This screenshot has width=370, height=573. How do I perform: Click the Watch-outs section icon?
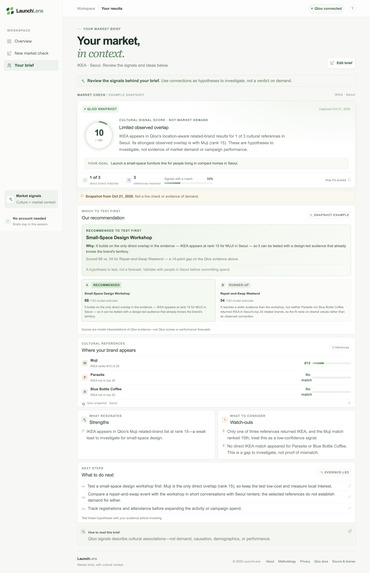(225, 420)
